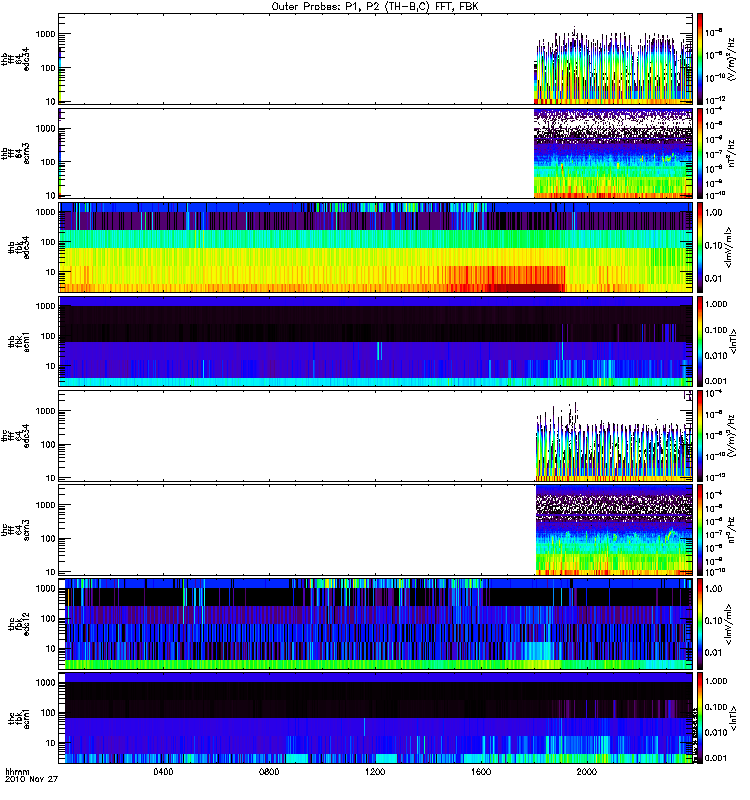Click the 'thc fff 64 edc34' y-axis title

point(16,436)
